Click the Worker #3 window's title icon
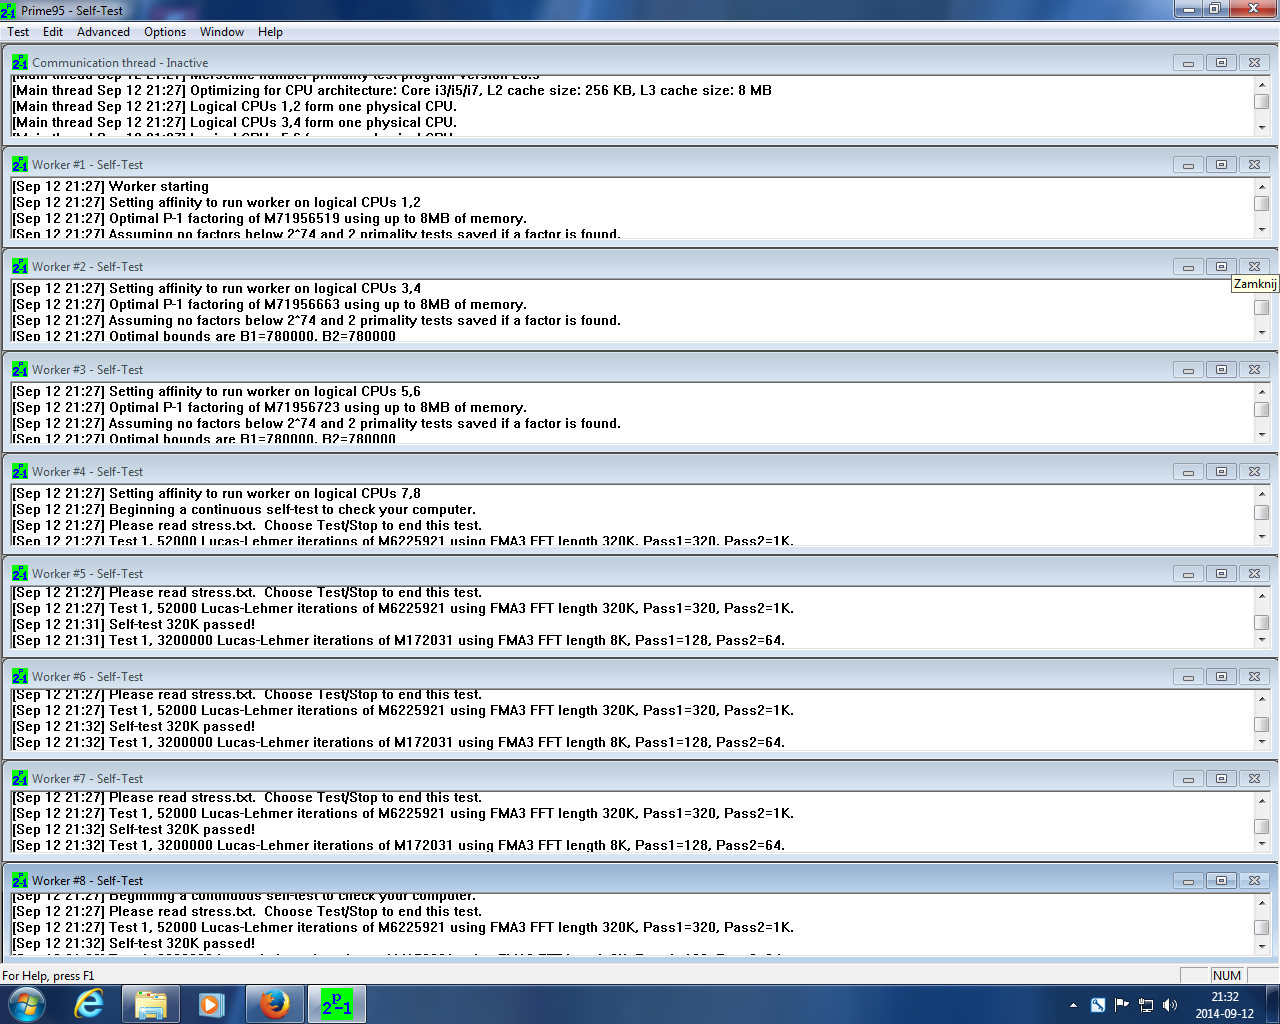The height and width of the screenshot is (1024, 1280). tap(20, 369)
